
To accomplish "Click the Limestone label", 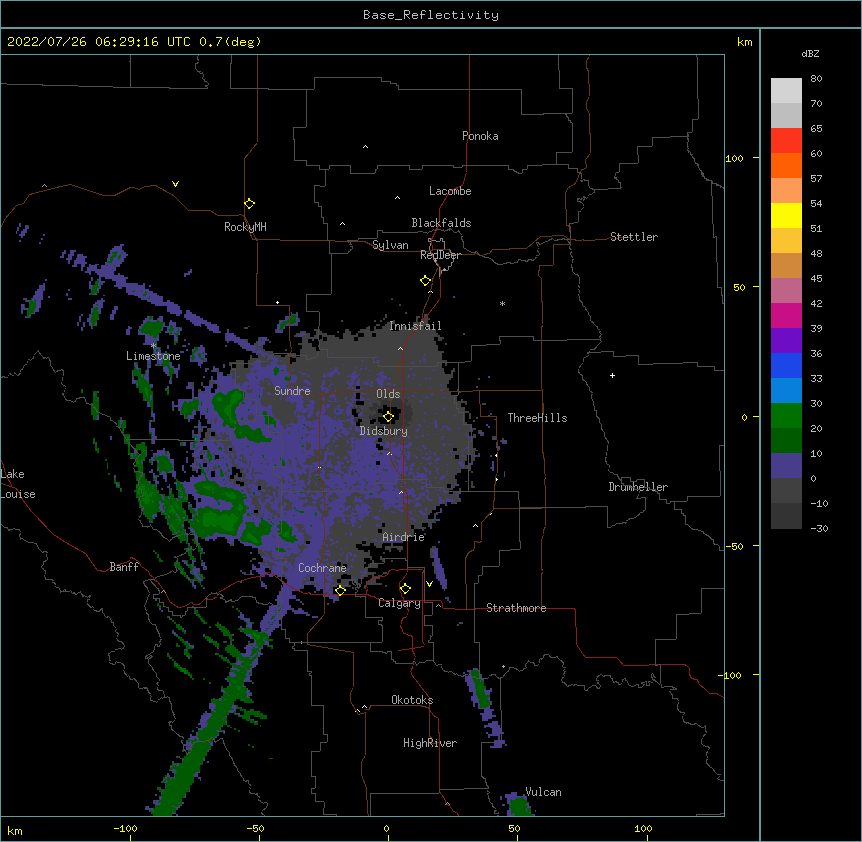I will [x=153, y=356].
